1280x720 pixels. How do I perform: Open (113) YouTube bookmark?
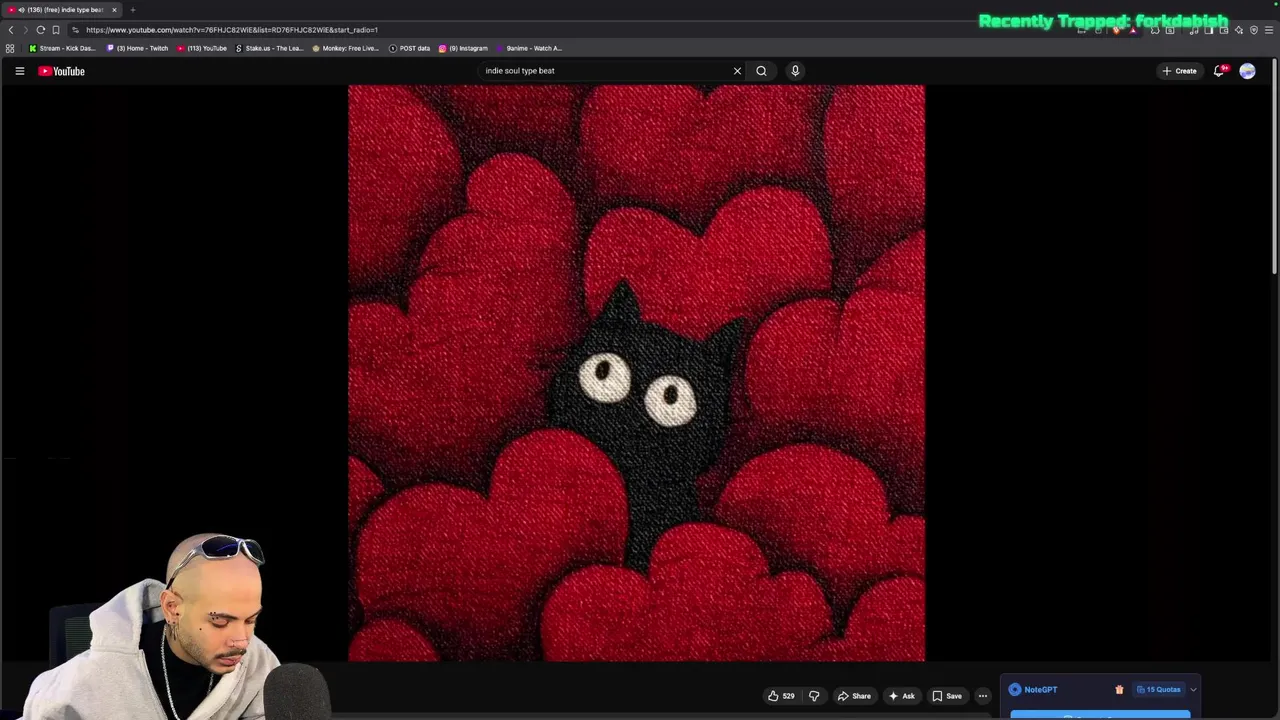pos(202,48)
